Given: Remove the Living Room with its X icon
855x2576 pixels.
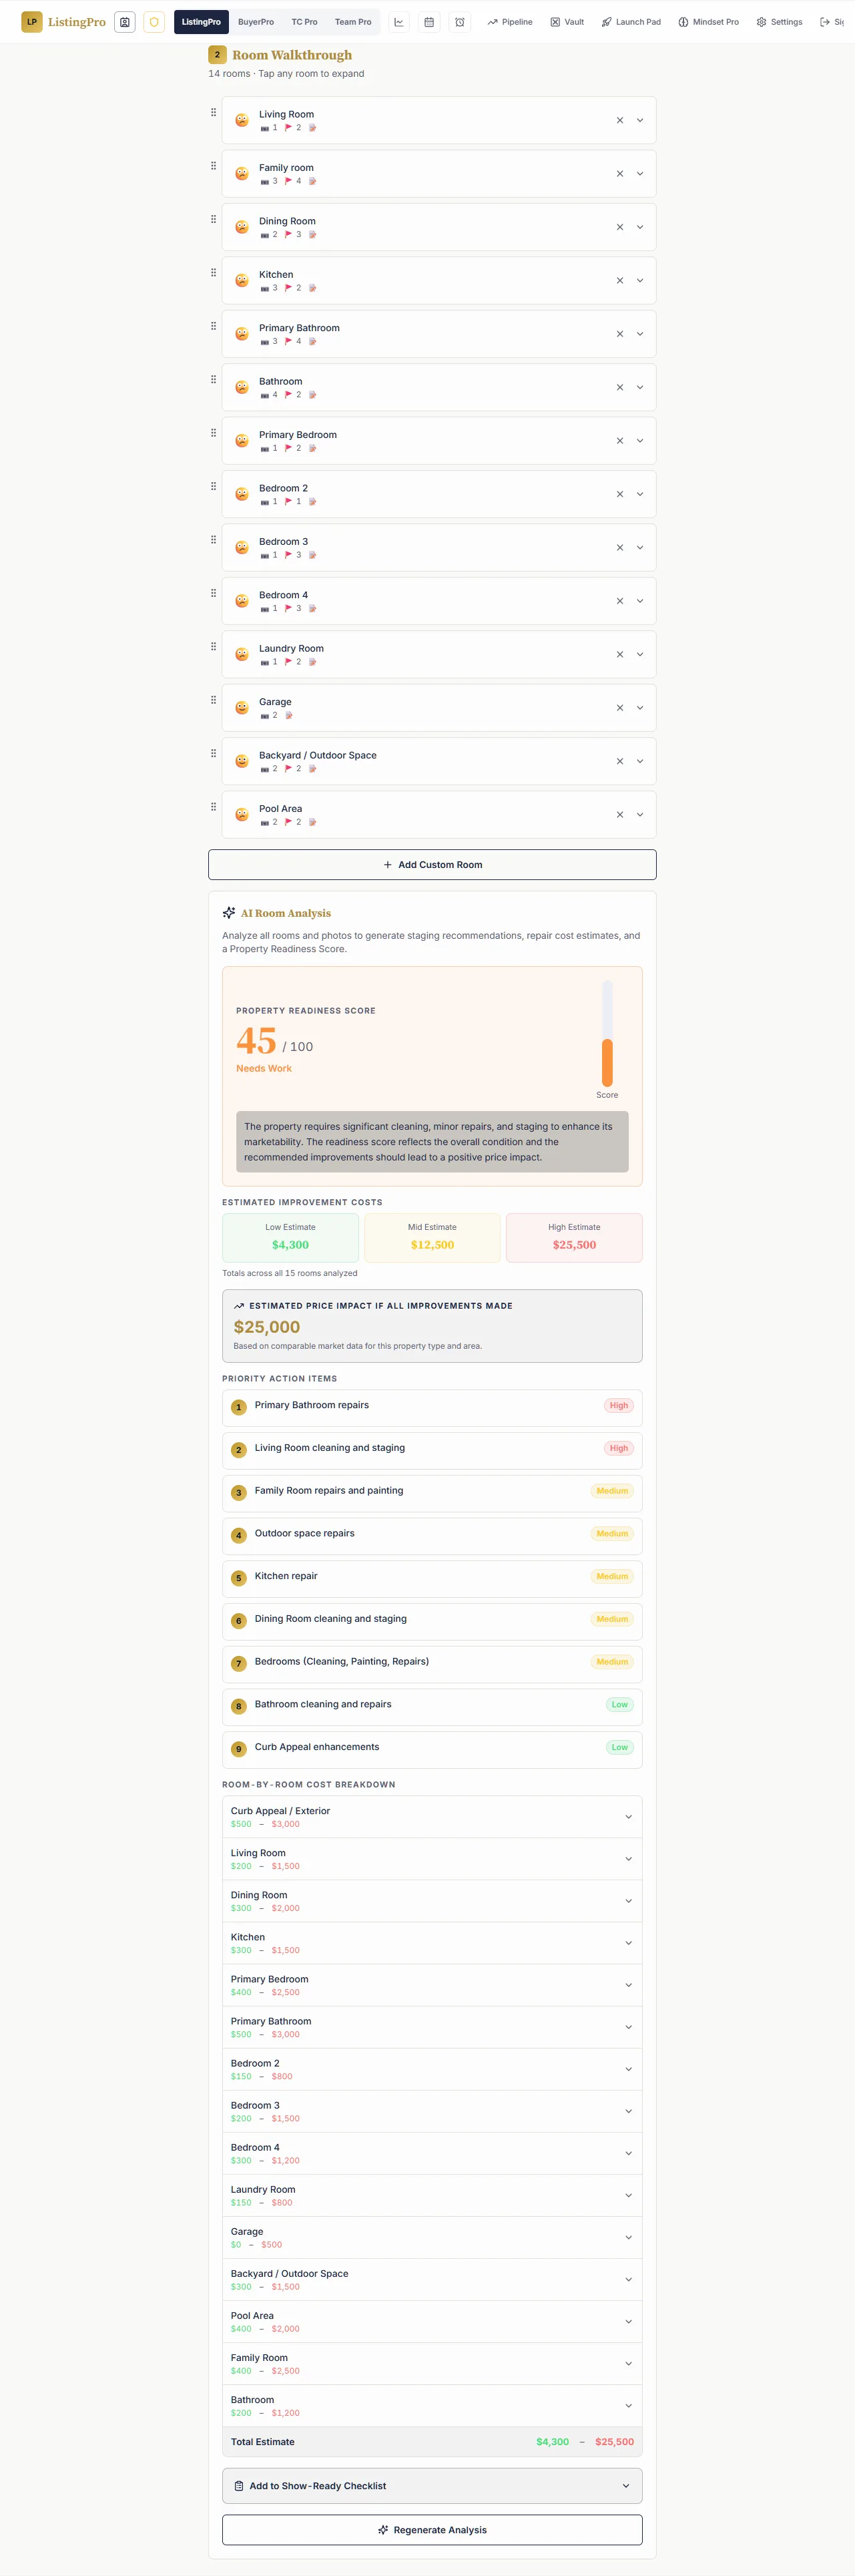Looking at the screenshot, I should (x=620, y=120).
